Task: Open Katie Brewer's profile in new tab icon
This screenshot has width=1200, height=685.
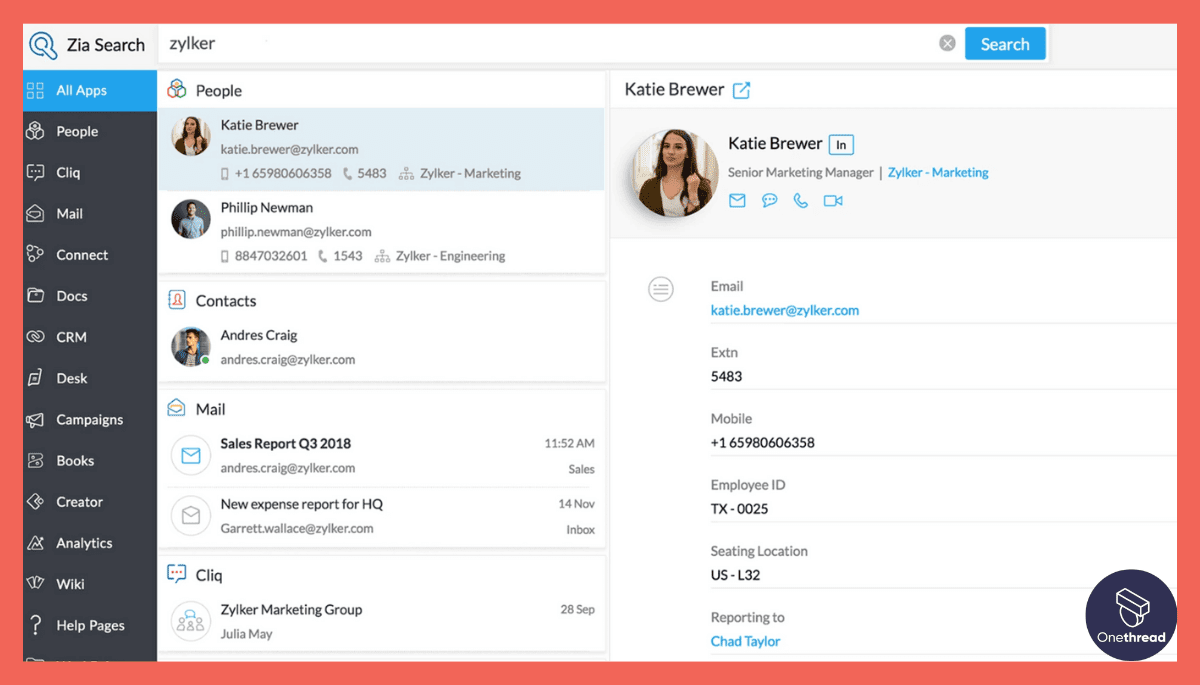Action: (x=742, y=89)
